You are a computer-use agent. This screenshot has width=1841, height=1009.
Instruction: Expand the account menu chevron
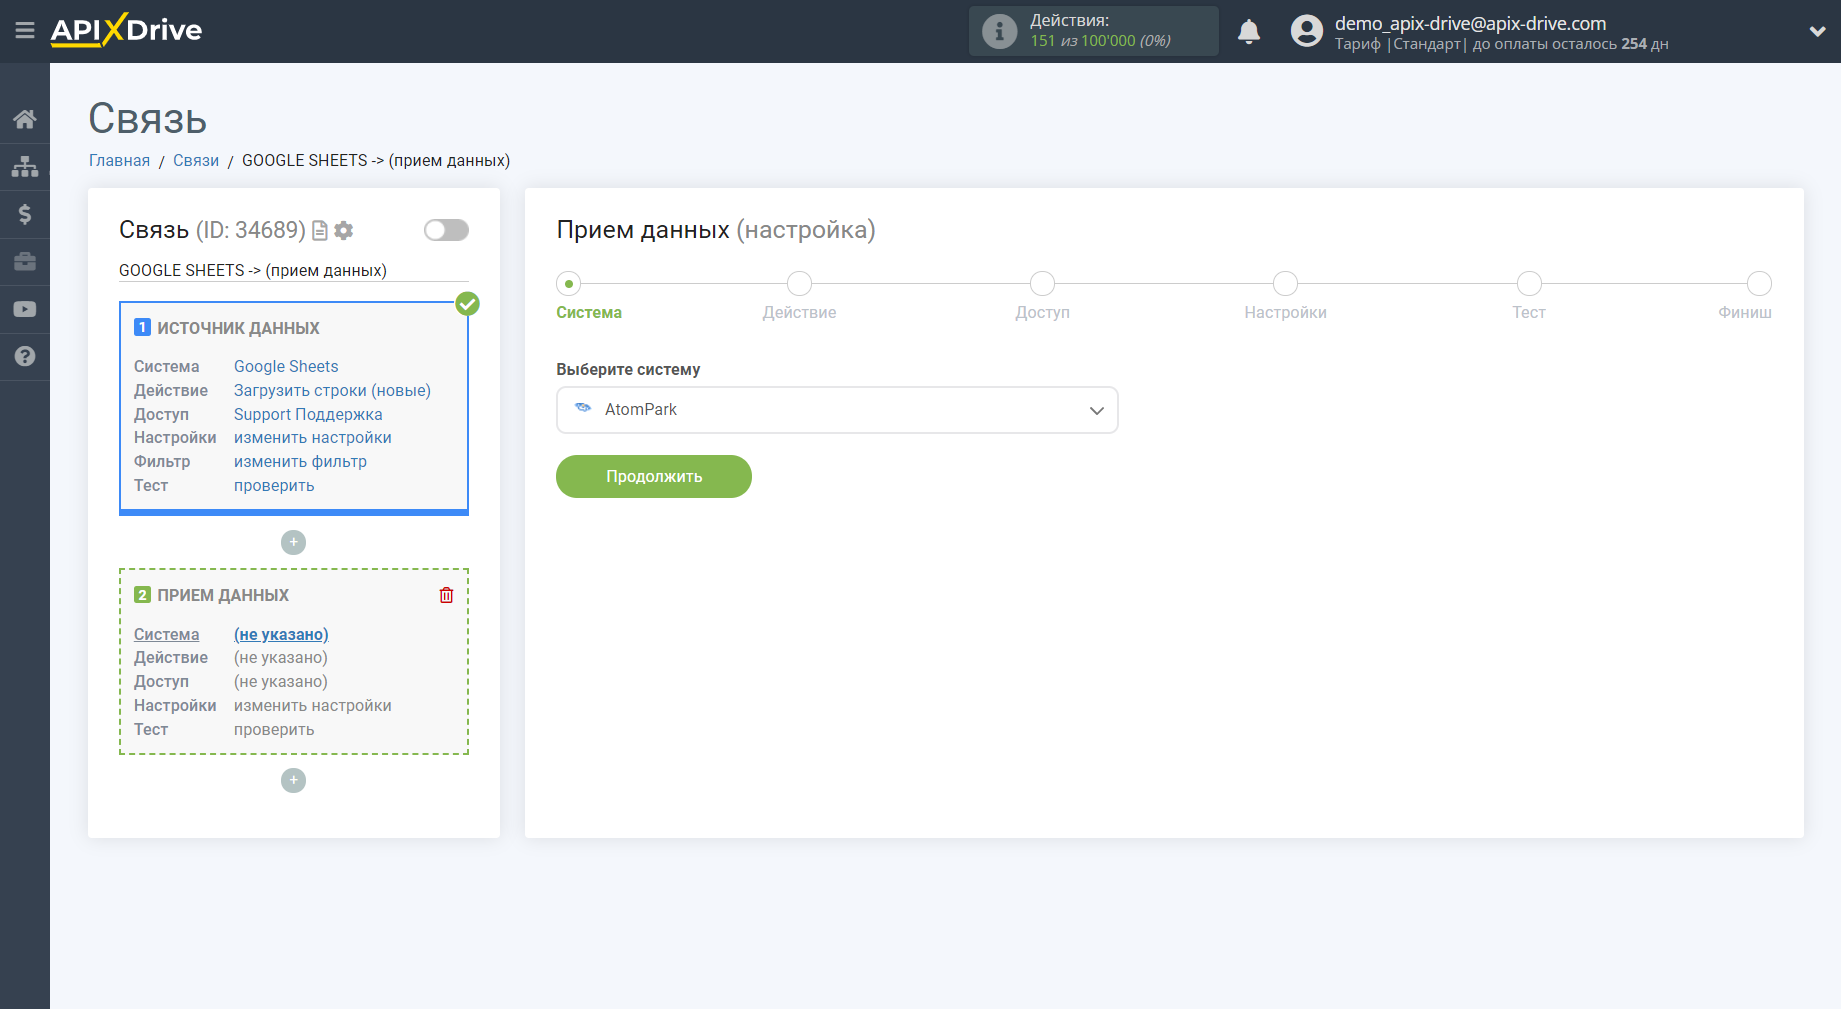tap(1817, 31)
